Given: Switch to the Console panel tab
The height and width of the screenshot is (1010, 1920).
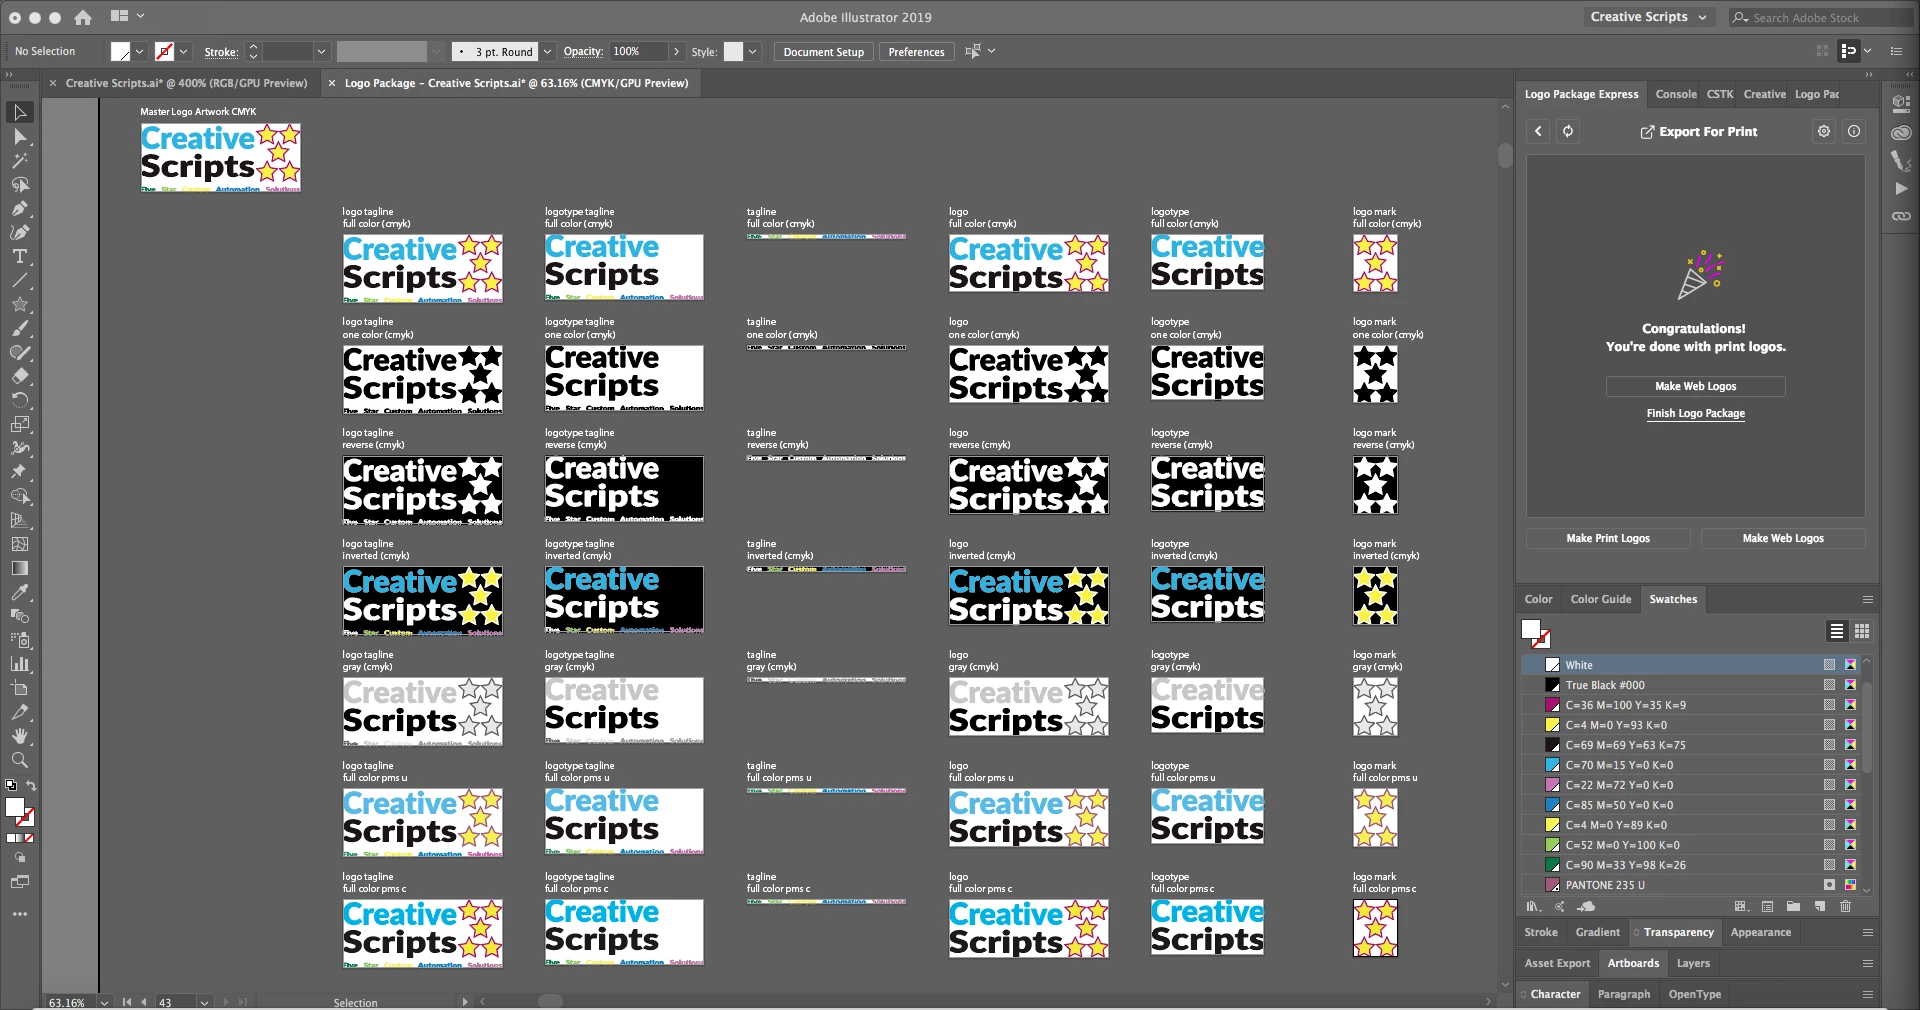Looking at the screenshot, I should pos(1676,94).
